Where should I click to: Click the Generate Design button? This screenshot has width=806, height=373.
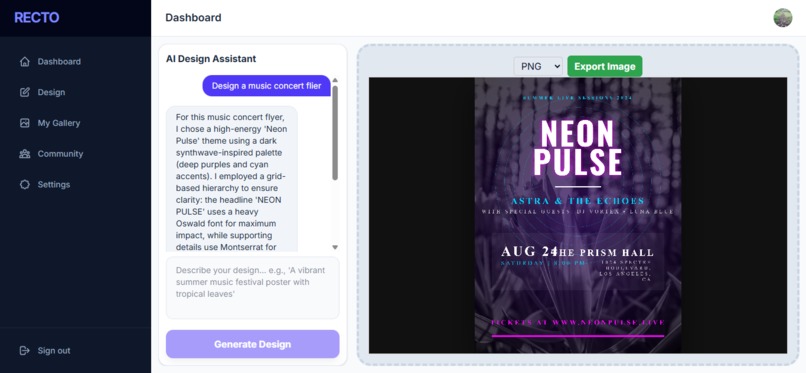click(x=252, y=344)
